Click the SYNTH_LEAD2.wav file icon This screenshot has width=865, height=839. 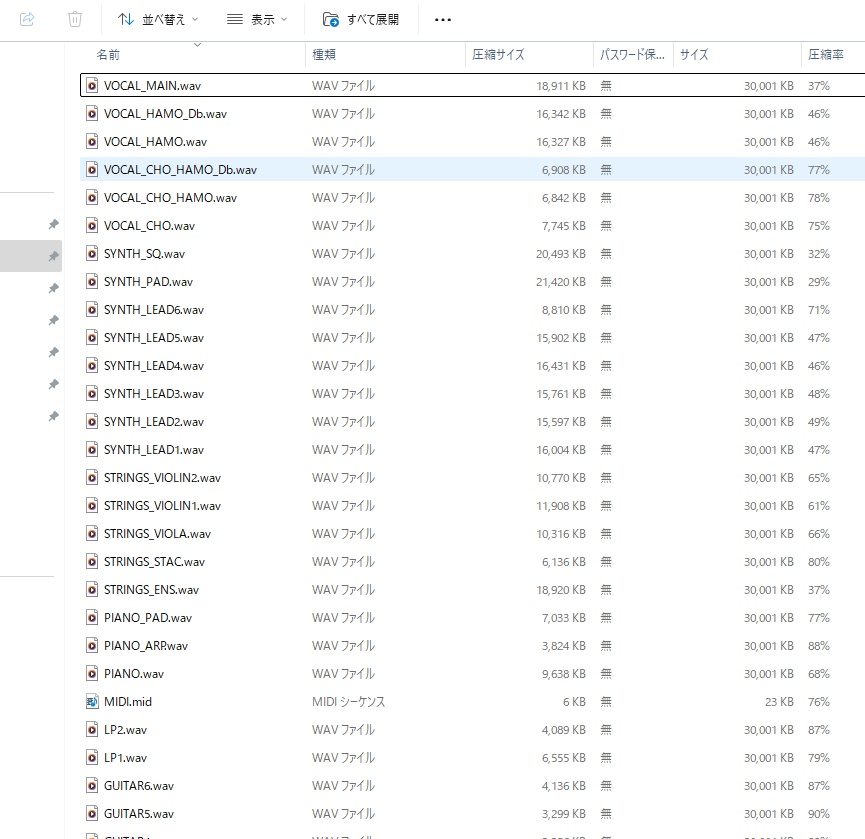92,421
